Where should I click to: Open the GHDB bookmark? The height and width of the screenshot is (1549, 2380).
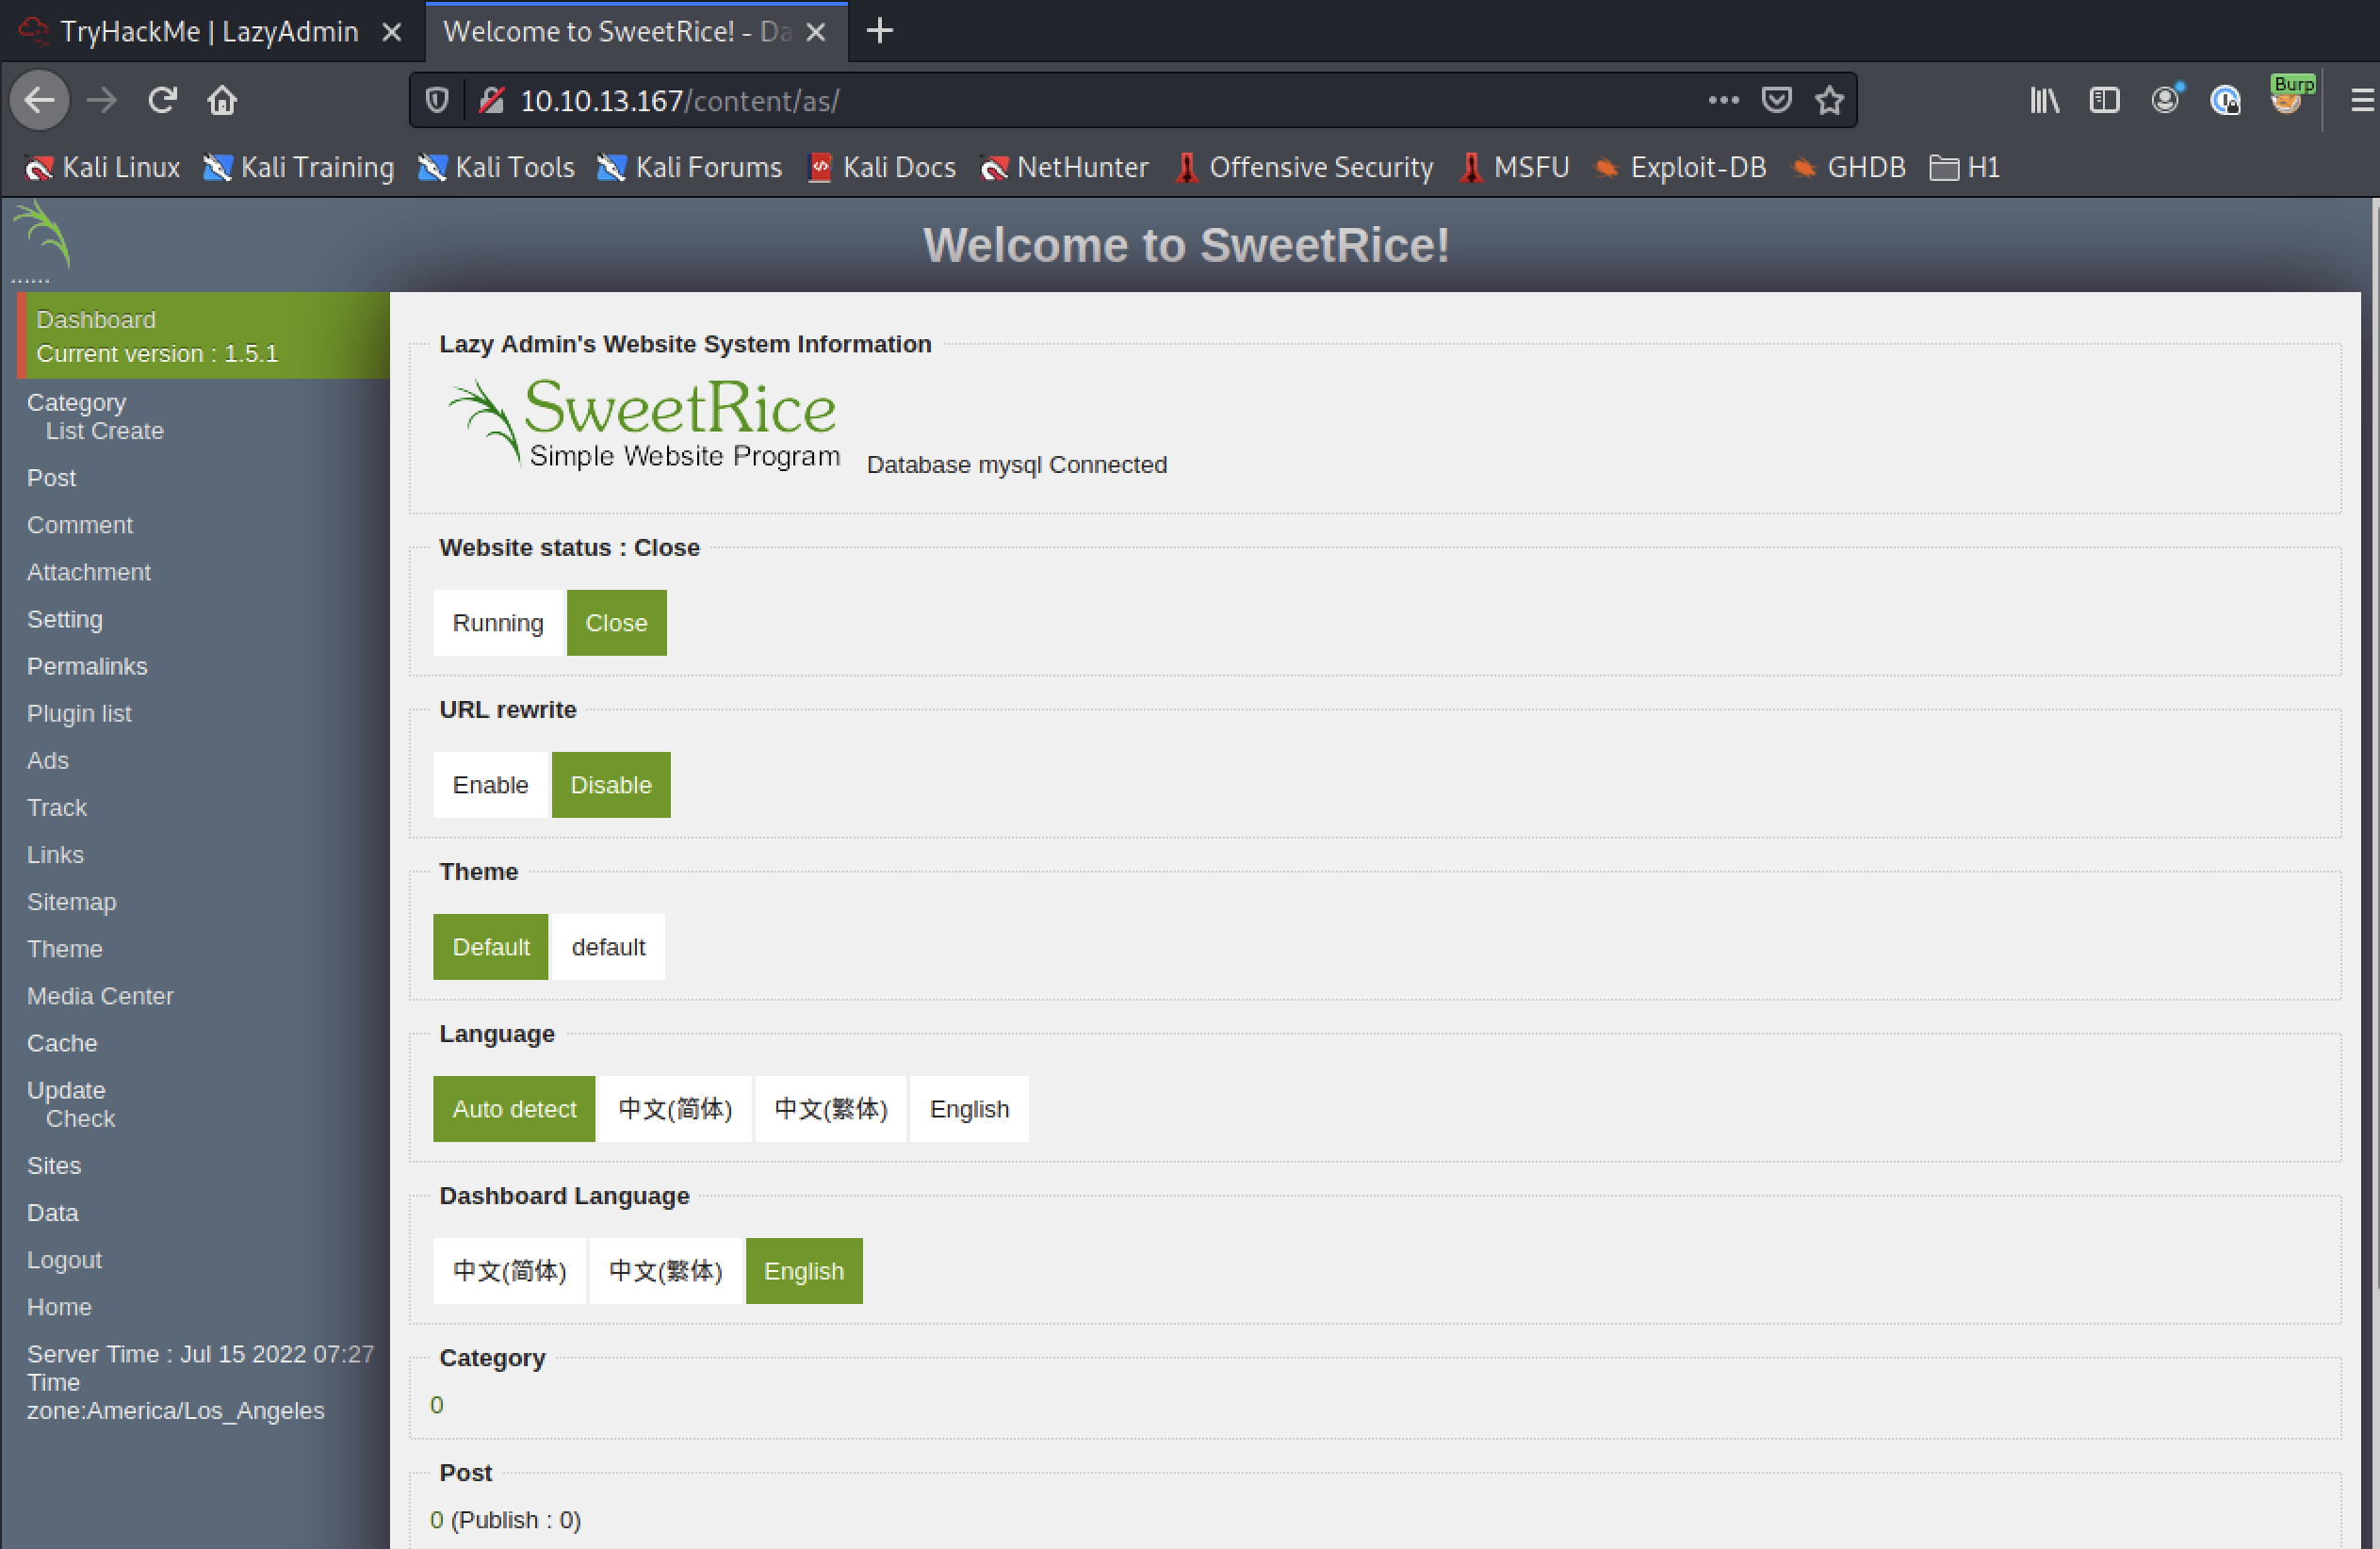coord(1848,167)
